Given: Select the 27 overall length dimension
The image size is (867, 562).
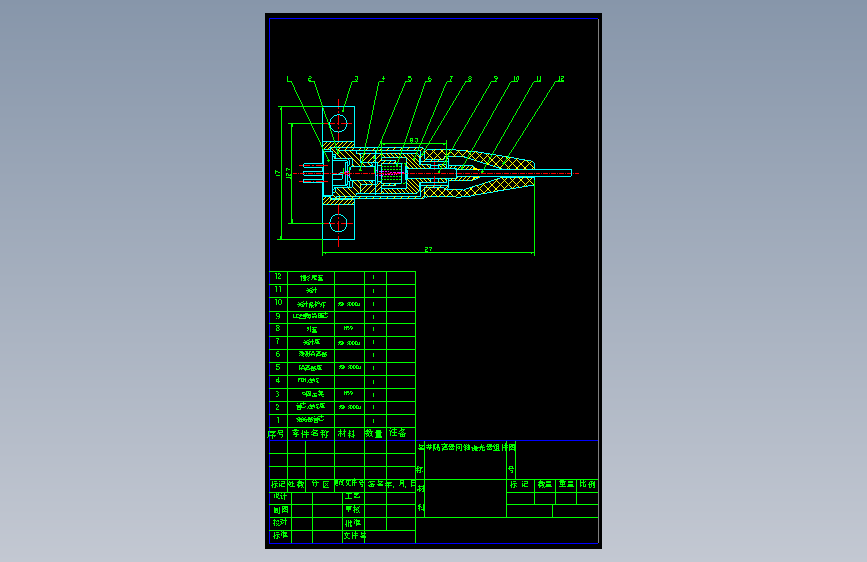Looking at the screenshot, I should point(429,249).
